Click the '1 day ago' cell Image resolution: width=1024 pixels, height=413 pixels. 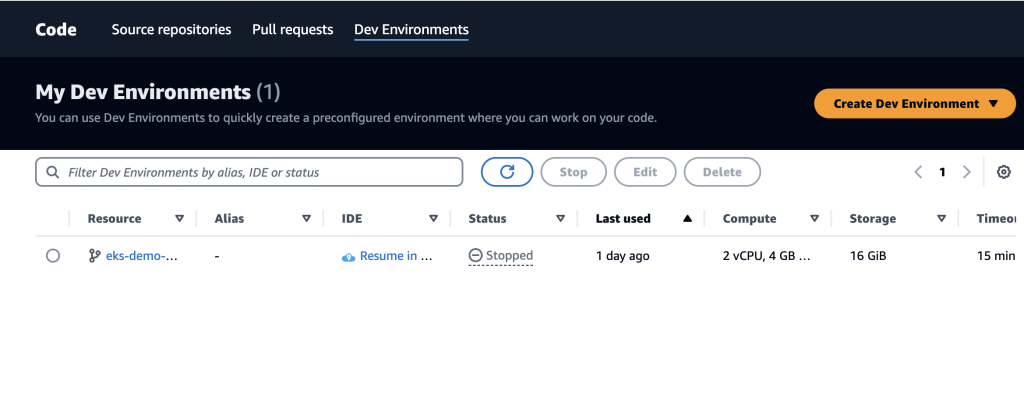[x=622, y=256]
